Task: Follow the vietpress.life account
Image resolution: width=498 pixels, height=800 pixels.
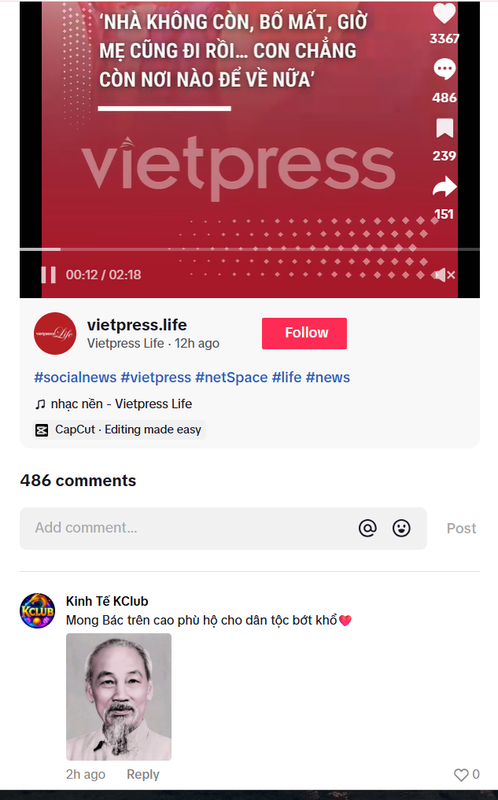Action: (x=304, y=333)
